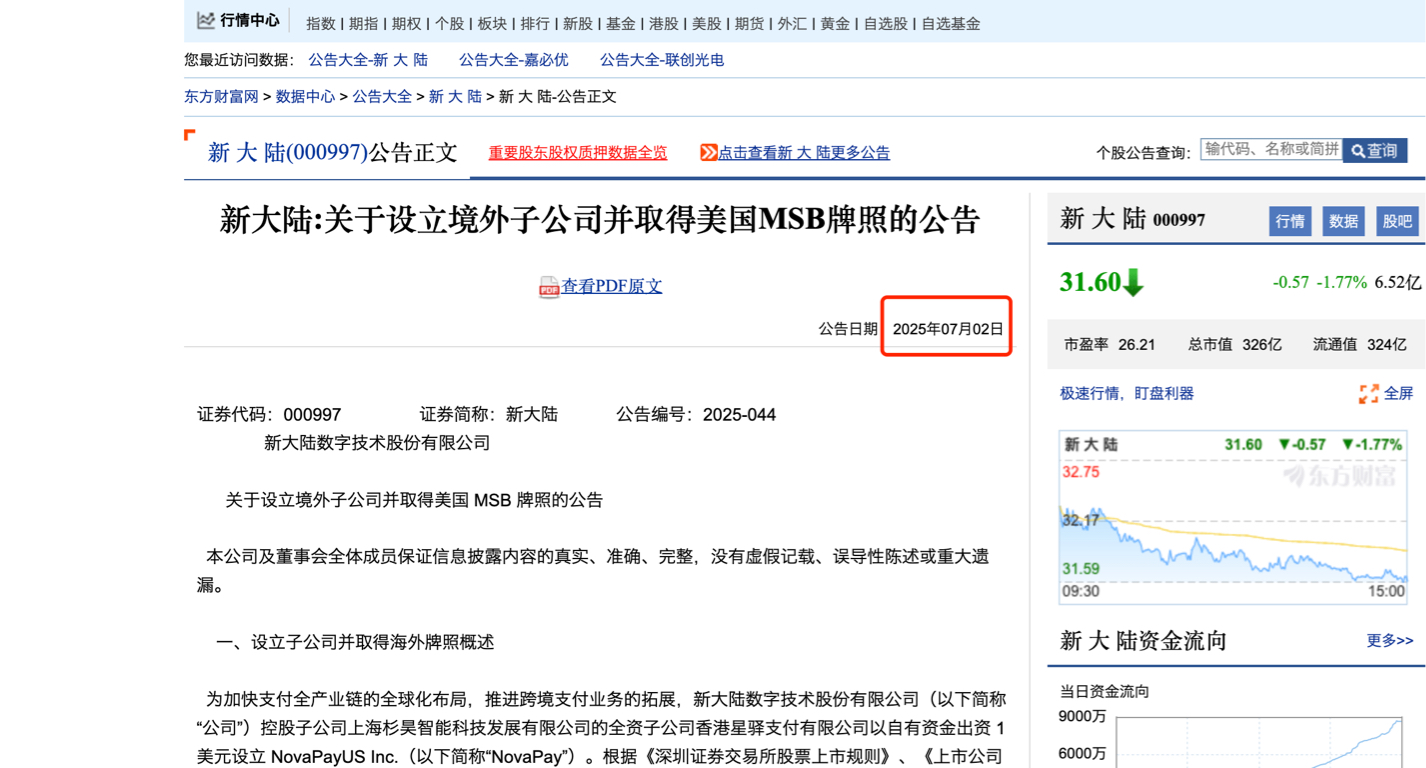Viewport: 1426px width, 768px height.
Task: Go to 港股 in top navigation
Action: tap(664, 23)
